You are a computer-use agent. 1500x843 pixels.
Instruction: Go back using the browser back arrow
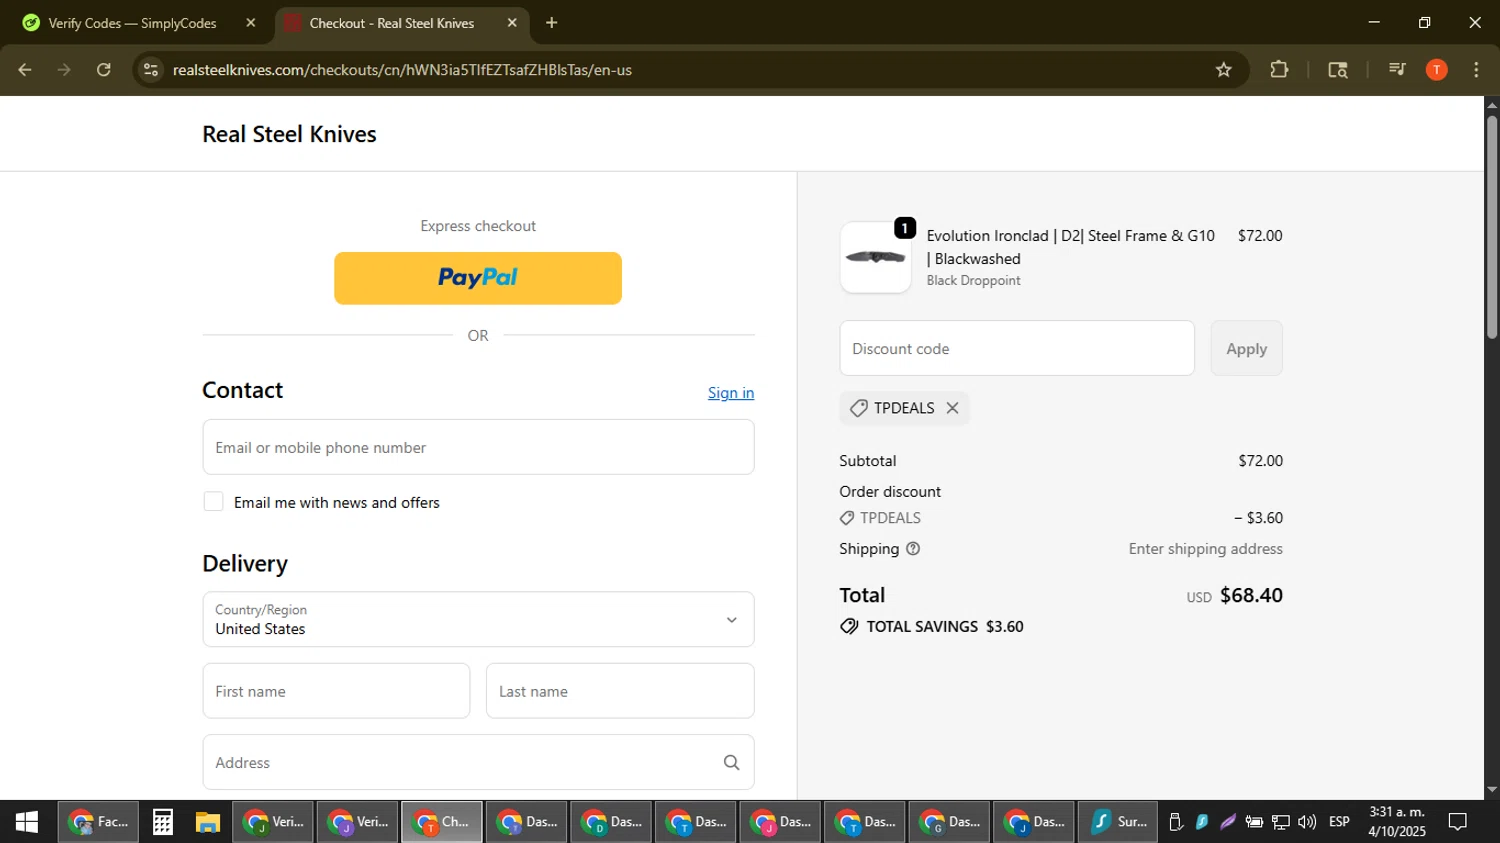[25, 70]
